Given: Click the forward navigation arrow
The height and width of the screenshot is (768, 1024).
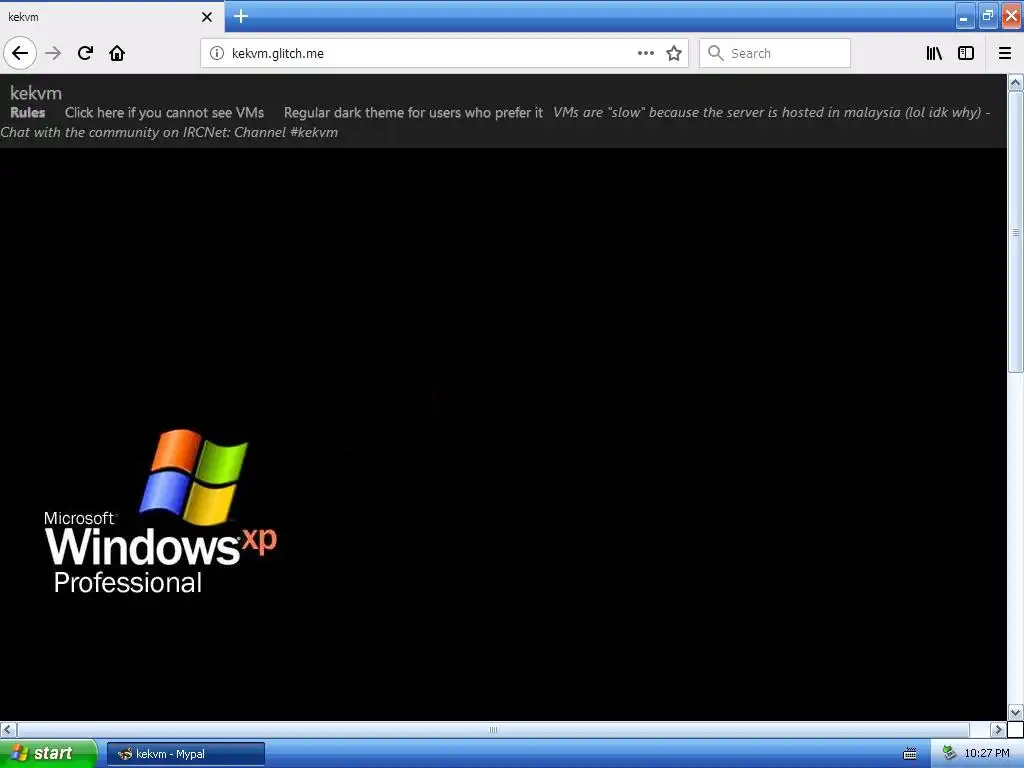Looking at the screenshot, I should pos(53,53).
